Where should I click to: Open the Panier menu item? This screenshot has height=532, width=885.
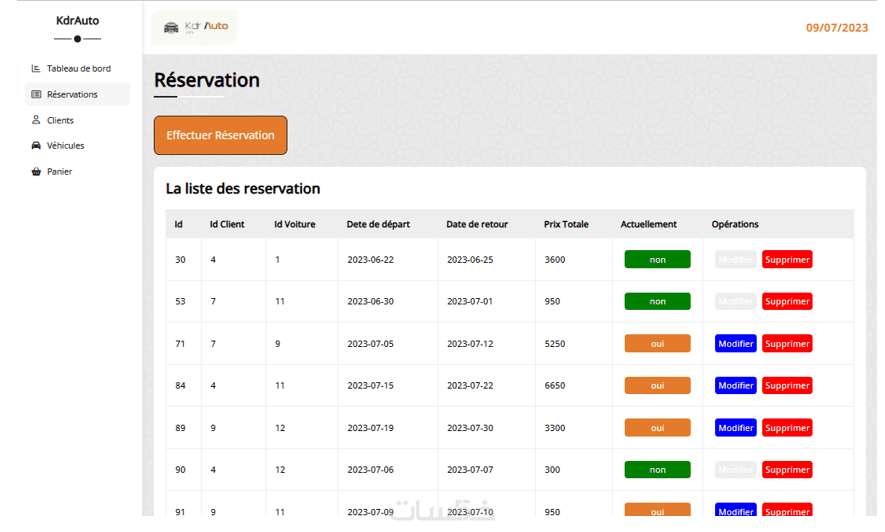(59, 172)
